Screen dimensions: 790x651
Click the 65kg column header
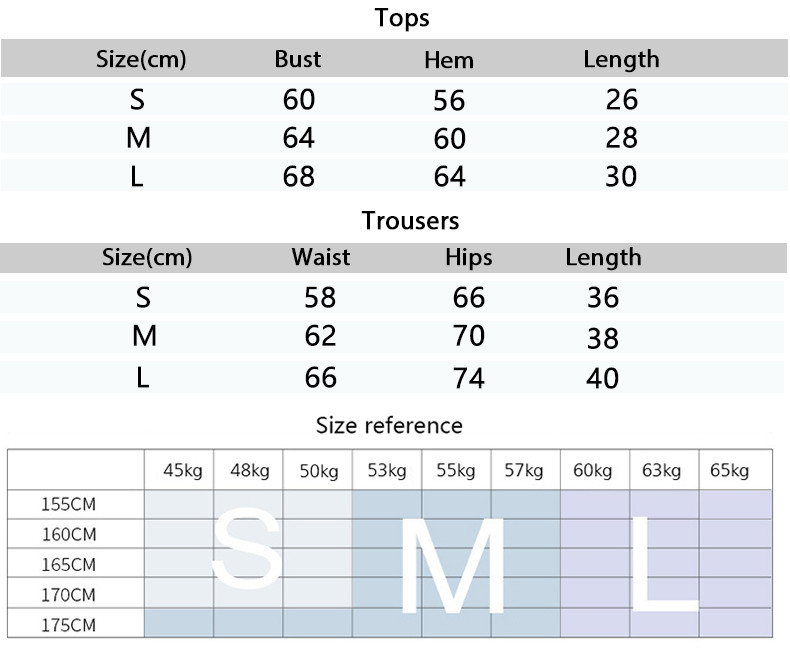[x=729, y=471]
